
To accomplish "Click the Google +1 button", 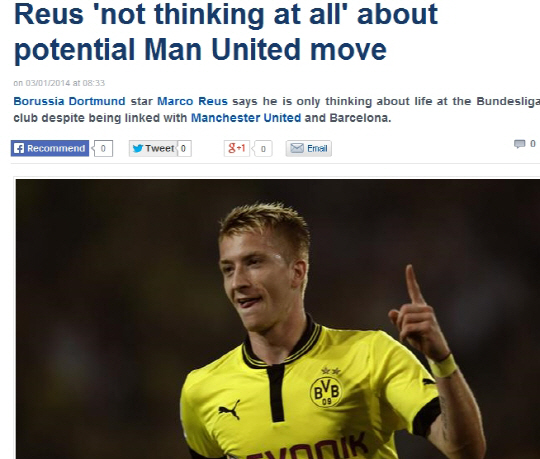I will (237, 148).
